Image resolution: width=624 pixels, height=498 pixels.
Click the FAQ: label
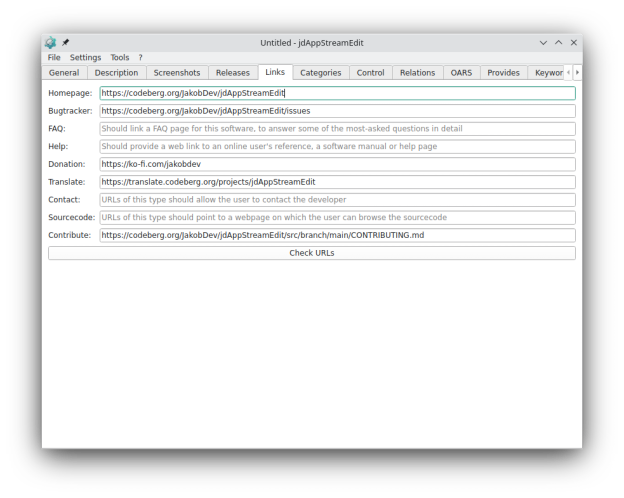57,129
